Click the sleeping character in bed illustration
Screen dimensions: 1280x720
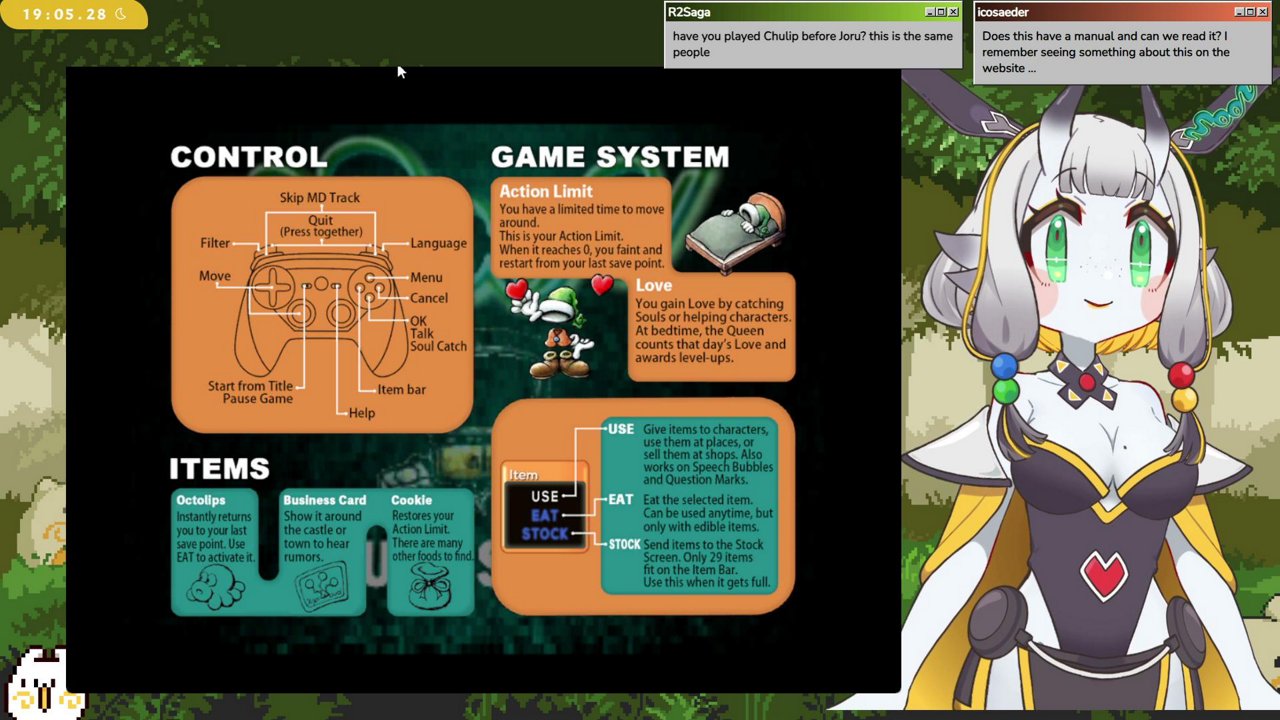coord(737,232)
